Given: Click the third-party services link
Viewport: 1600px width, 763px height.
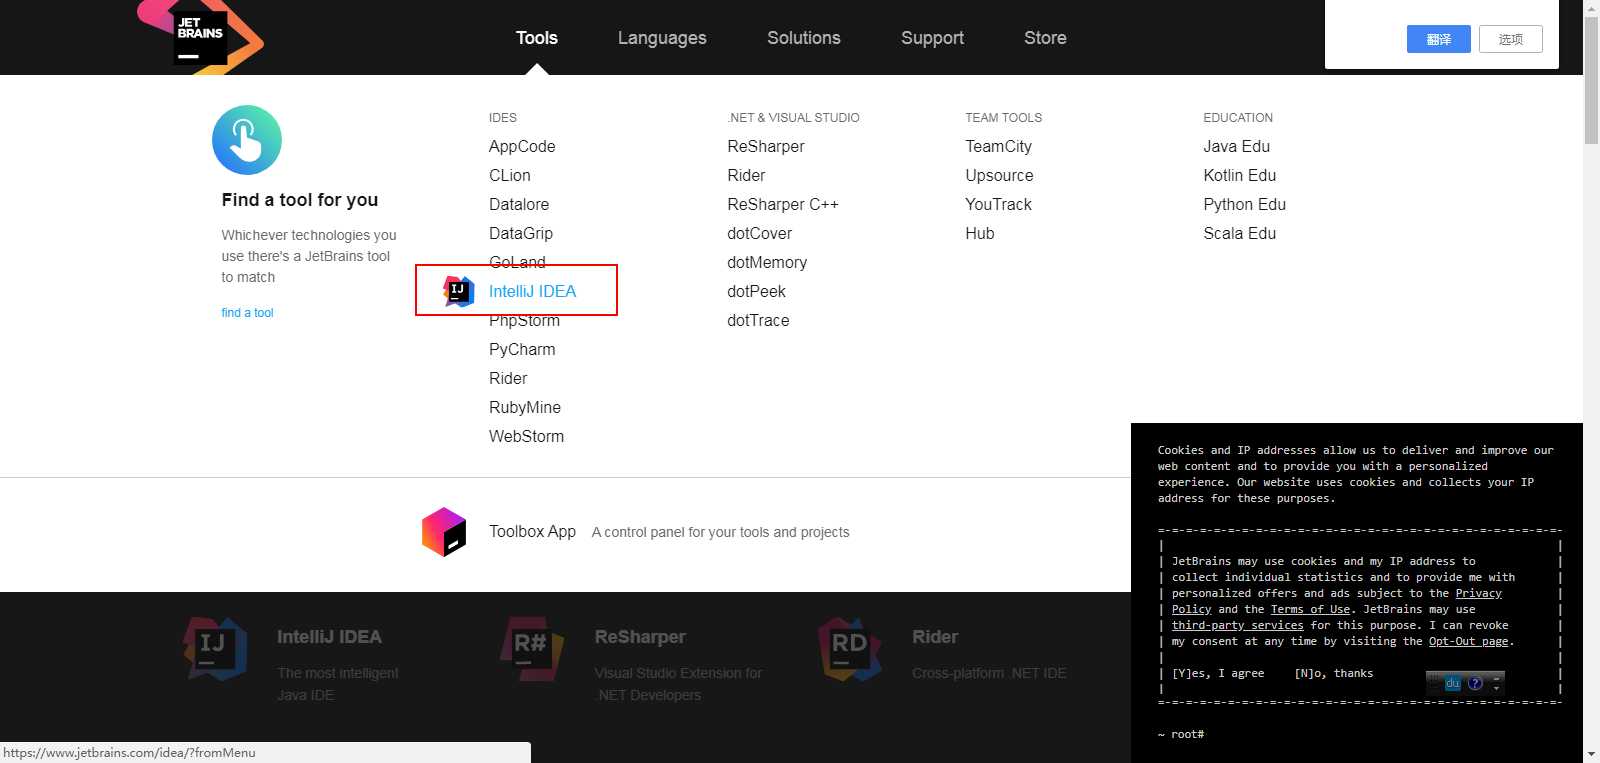Looking at the screenshot, I should pyautogui.click(x=1237, y=625).
